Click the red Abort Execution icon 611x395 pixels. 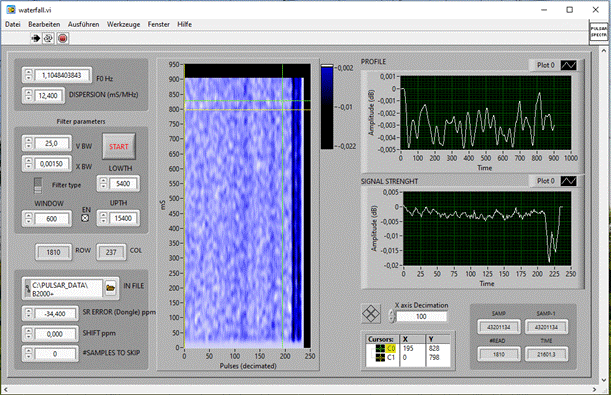click(x=63, y=38)
